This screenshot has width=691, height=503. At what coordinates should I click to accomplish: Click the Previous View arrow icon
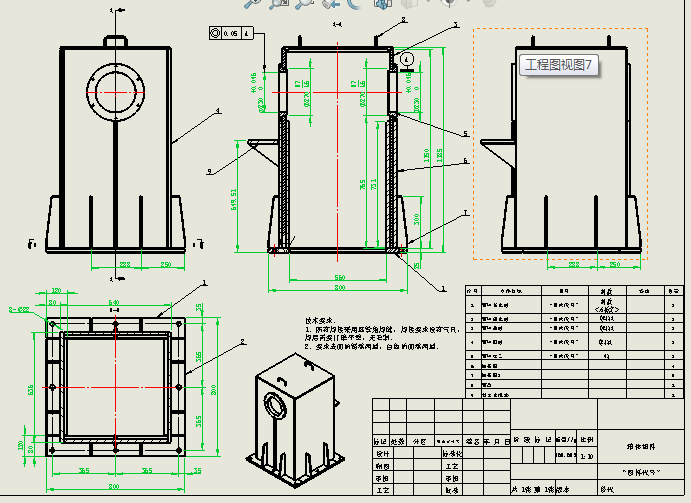click(331, 4)
